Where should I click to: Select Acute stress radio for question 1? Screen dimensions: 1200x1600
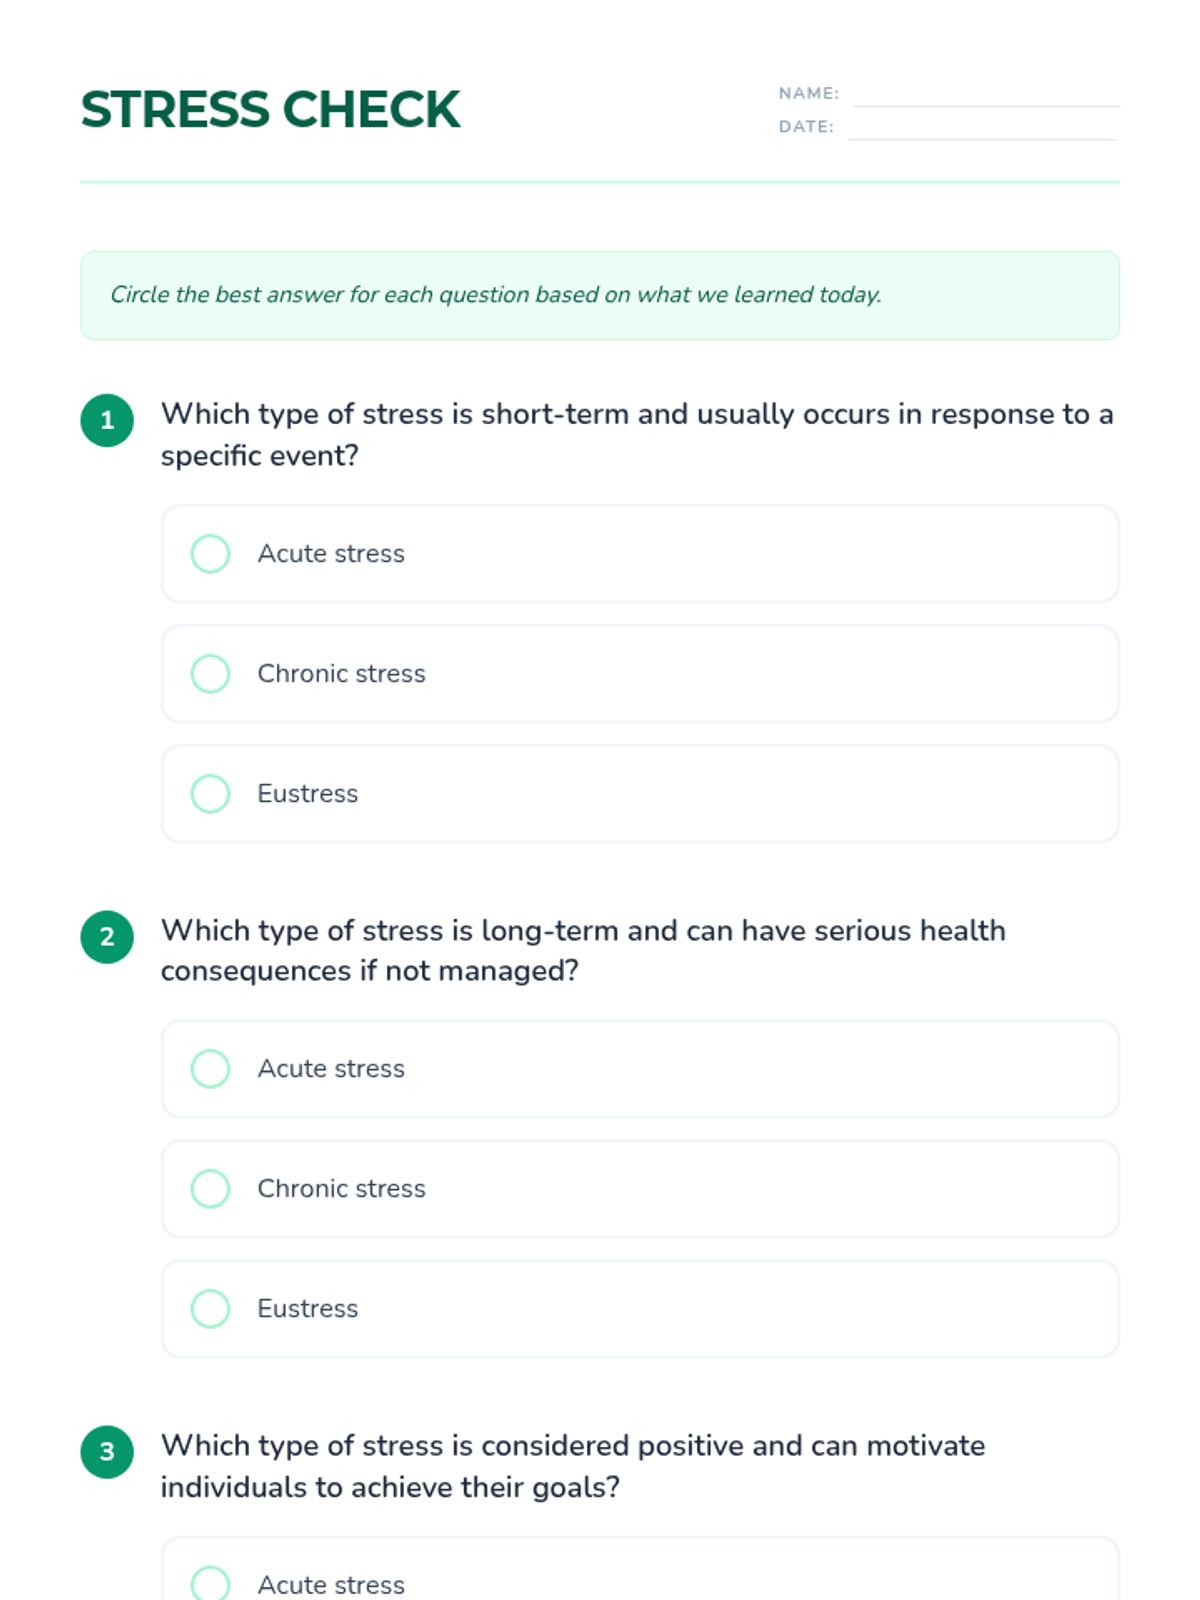[210, 553]
